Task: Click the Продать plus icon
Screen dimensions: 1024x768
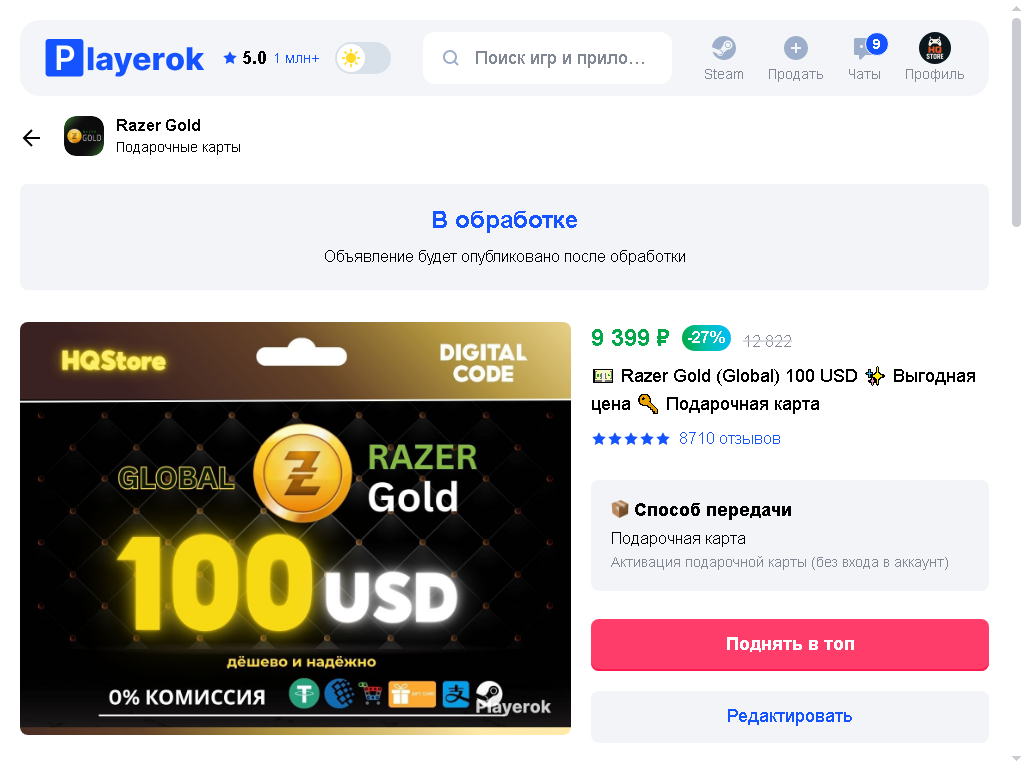Action: pyautogui.click(x=795, y=48)
